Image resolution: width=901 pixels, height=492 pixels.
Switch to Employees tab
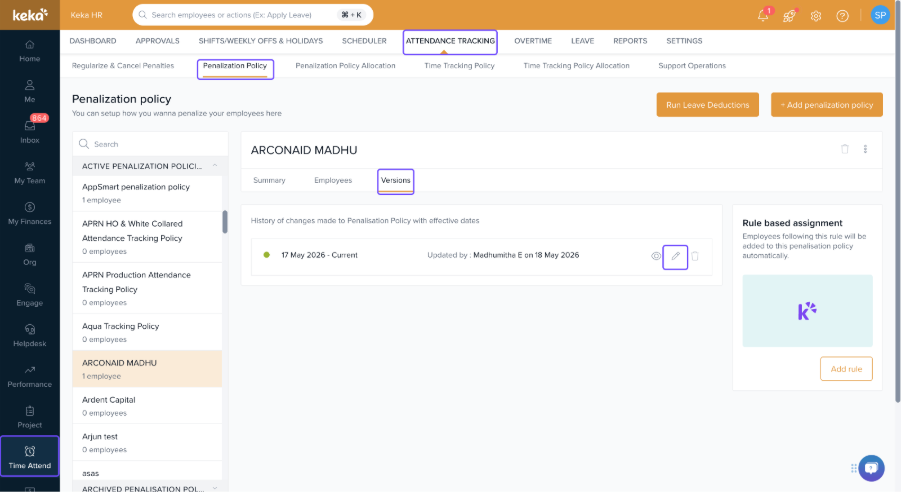click(x=333, y=180)
